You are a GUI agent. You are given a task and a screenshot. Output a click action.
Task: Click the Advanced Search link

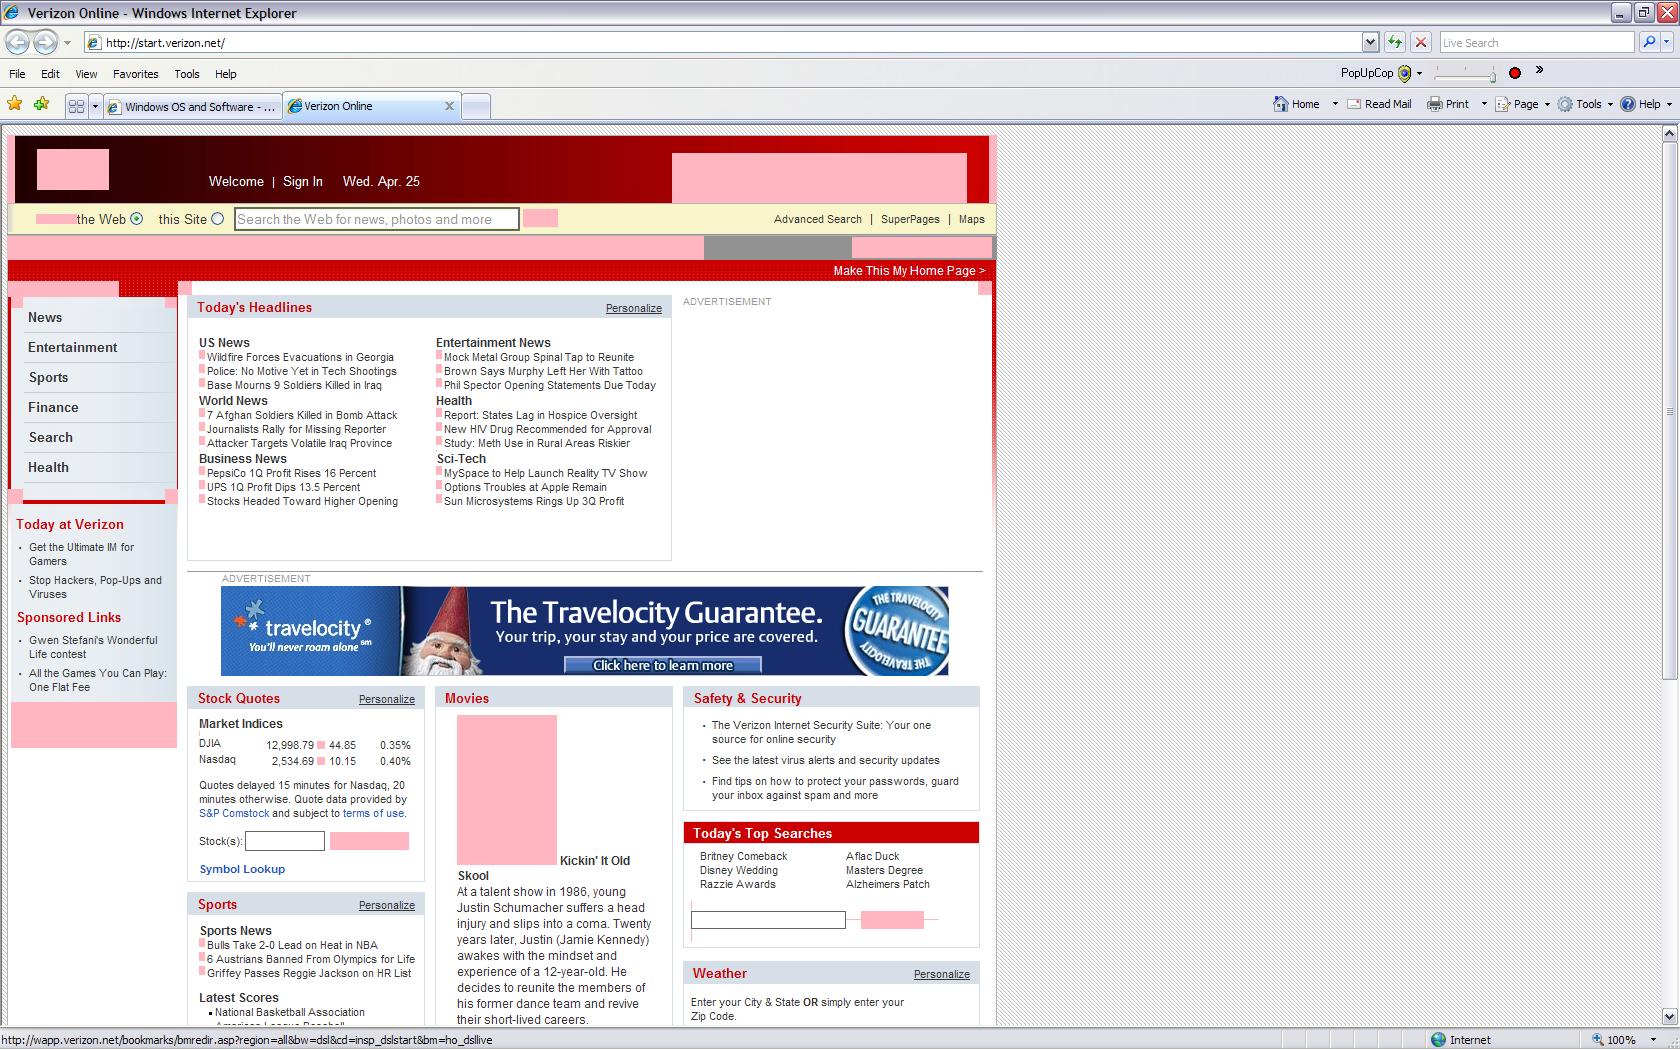[x=817, y=219]
